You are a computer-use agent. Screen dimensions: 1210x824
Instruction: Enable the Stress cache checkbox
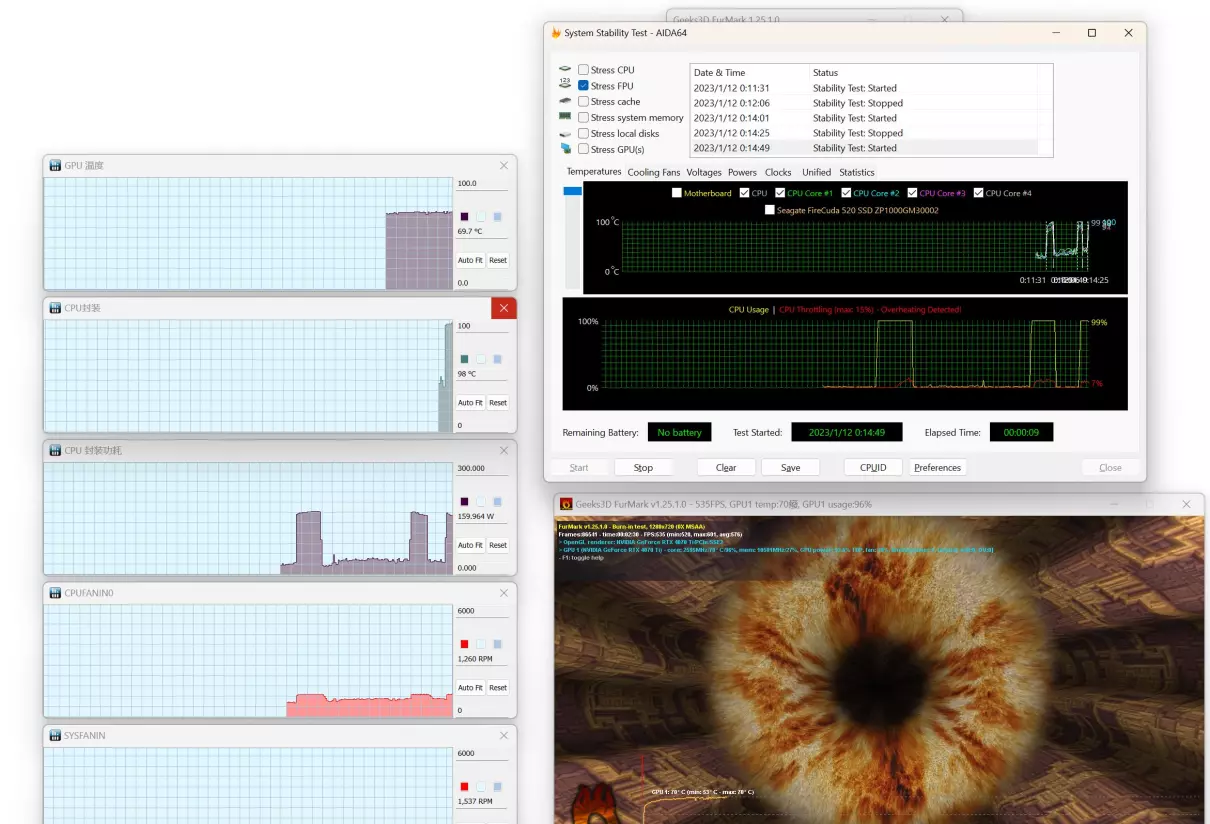tap(583, 102)
